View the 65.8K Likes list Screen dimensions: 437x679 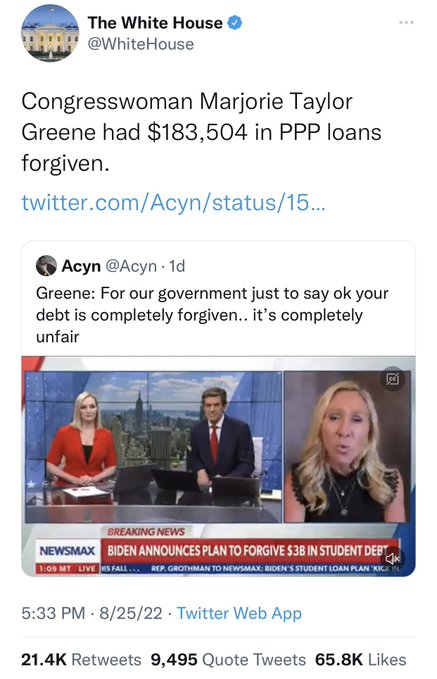coord(360,660)
